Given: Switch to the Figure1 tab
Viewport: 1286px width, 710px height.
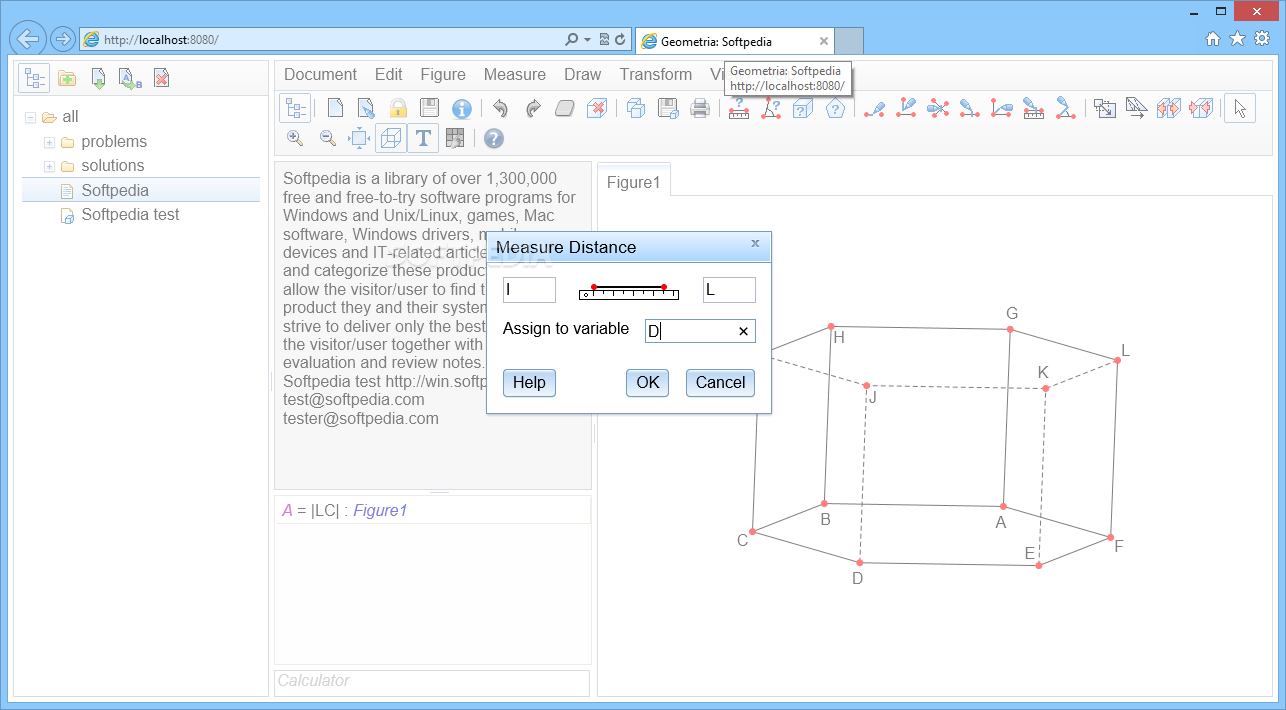Looking at the screenshot, I should 634,182.
